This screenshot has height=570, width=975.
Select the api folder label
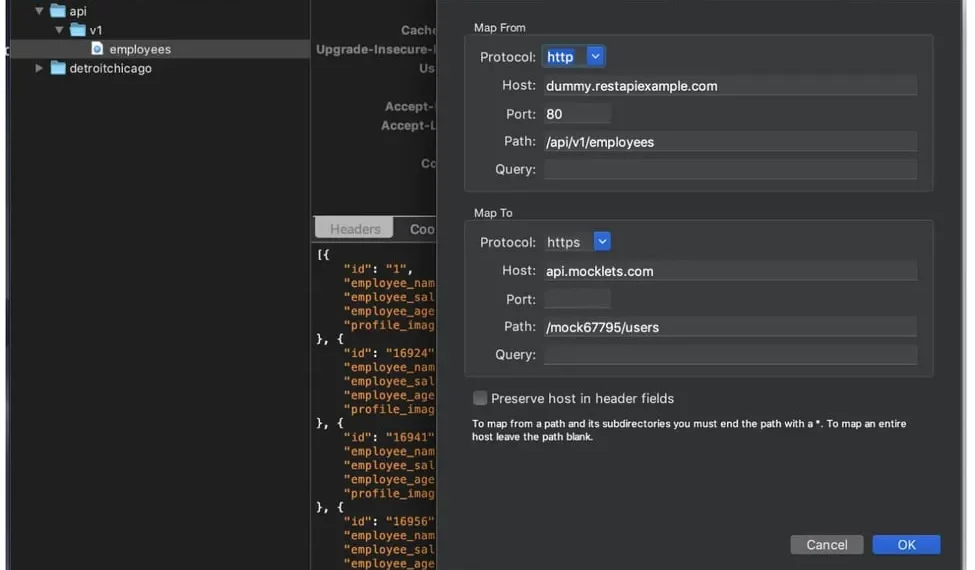[x=78, y=11]
